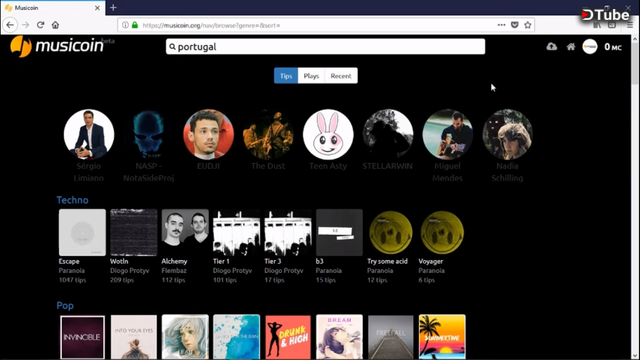Click the browser forward arrow button
Screen dimensions: 640x360
pos(25,25)
